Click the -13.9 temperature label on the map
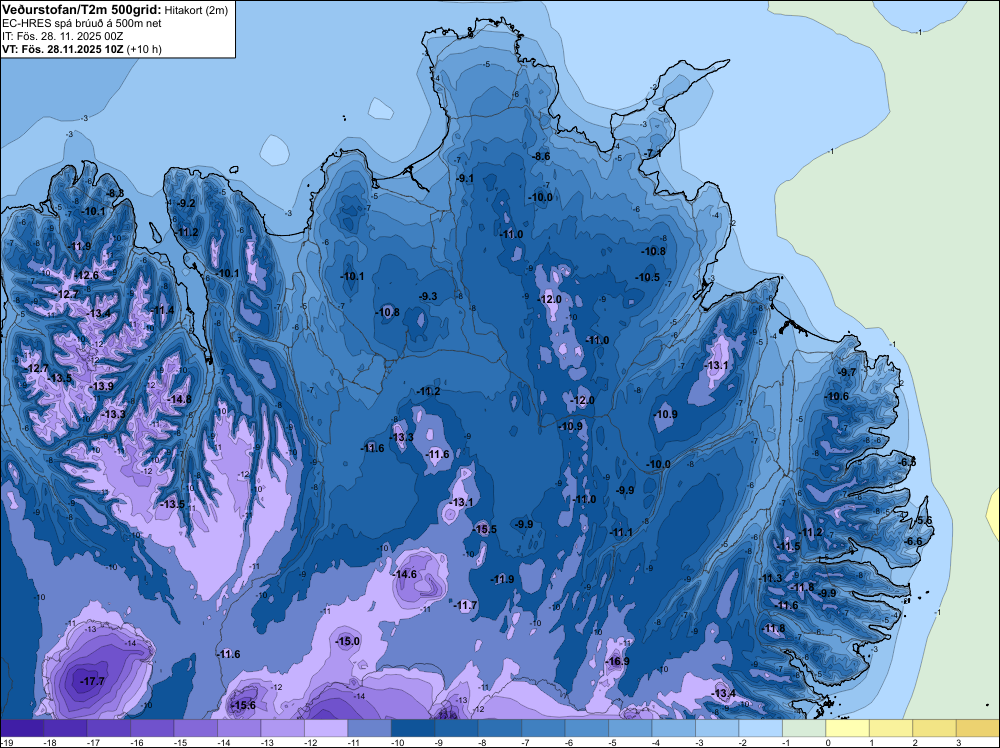Image resolution: width=1000 pixels, height=748 pixels. [x=101, y=386]
